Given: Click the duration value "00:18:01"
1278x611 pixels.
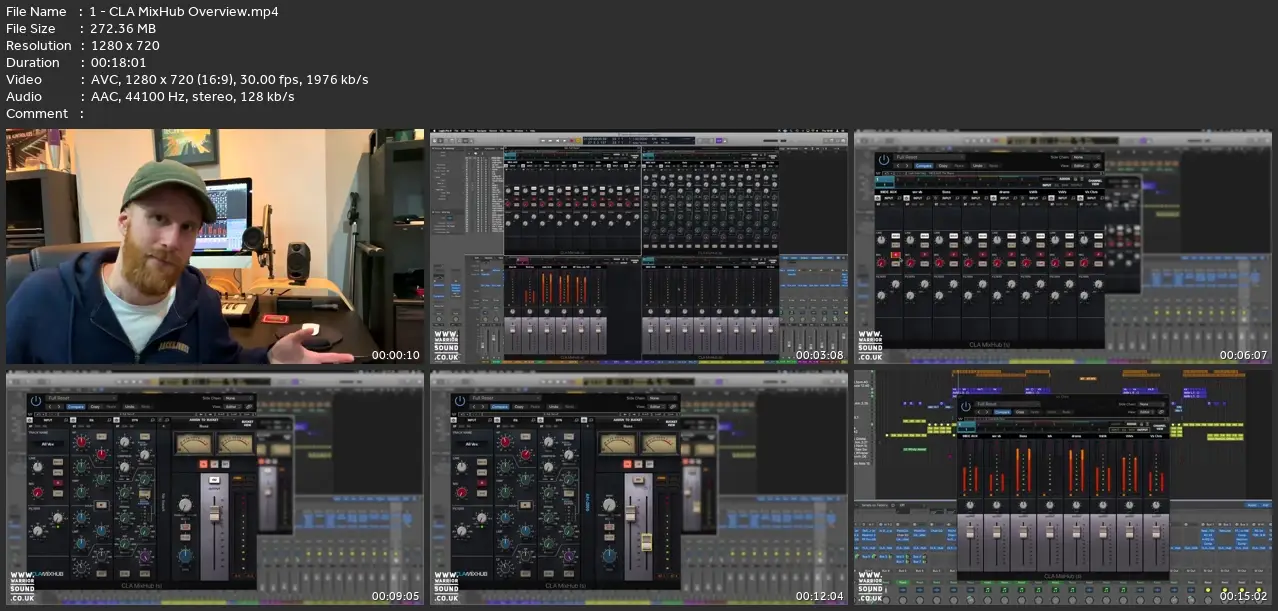Looking at the screenshot, I should pos(119,63).
